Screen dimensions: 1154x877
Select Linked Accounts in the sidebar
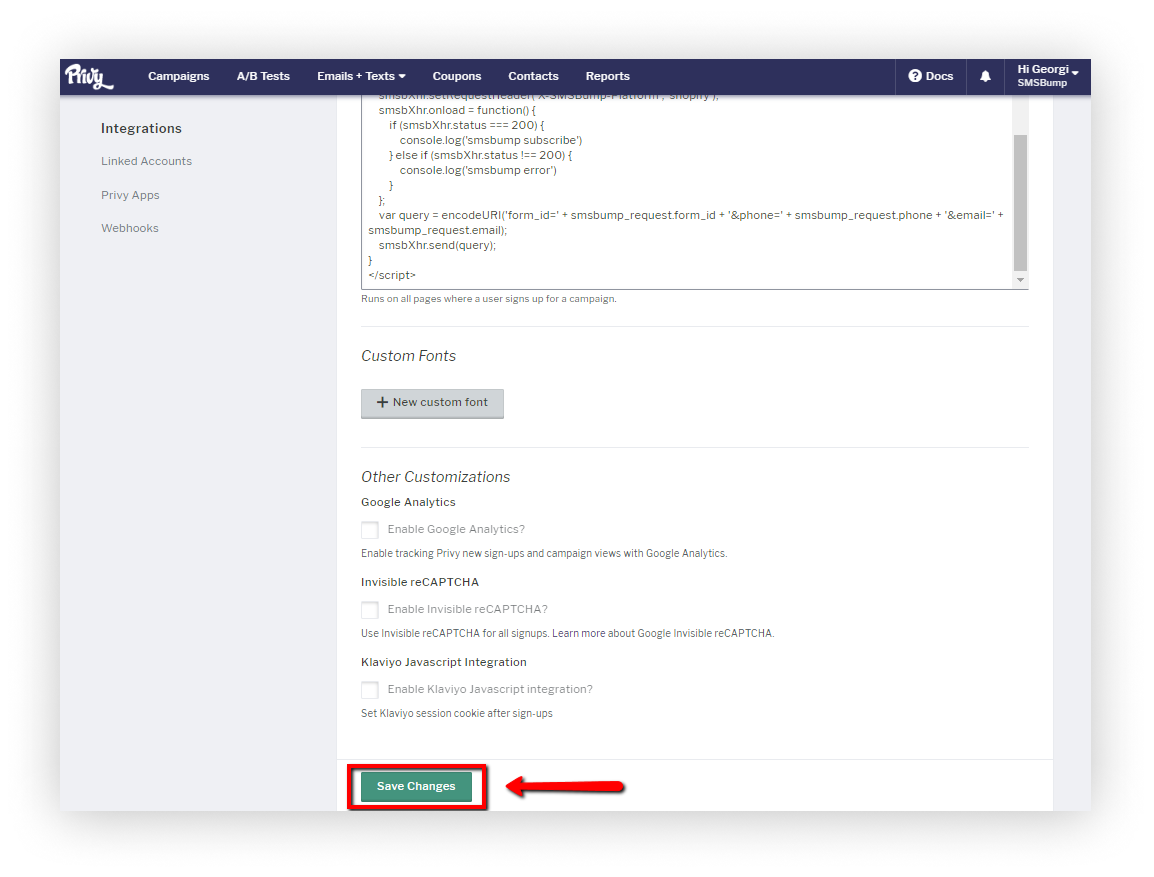(146, 161)
